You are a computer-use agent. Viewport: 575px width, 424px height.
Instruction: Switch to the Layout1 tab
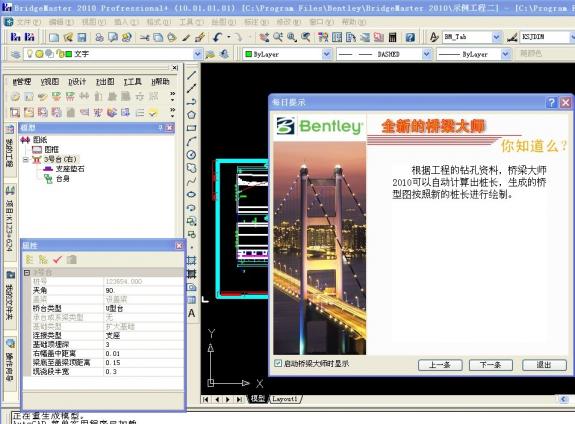point(285,399)
